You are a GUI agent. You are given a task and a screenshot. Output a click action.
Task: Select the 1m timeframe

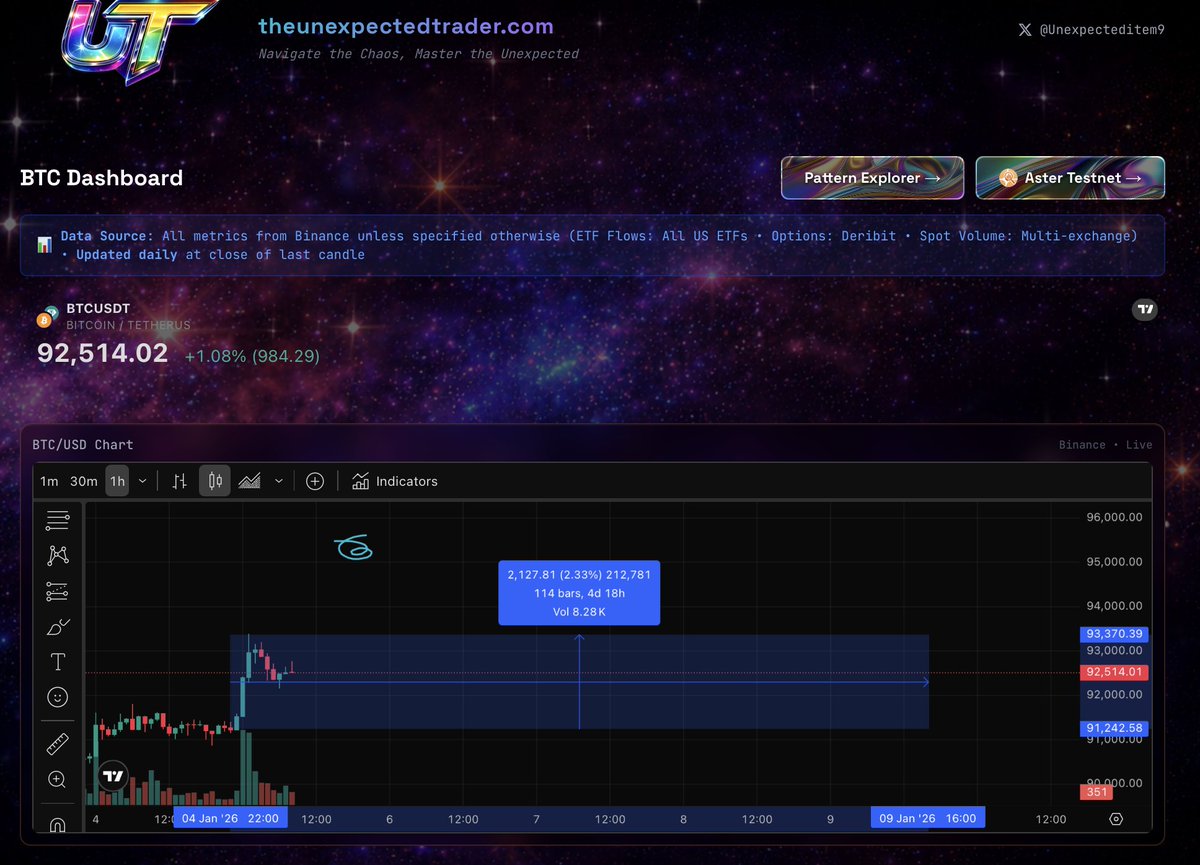49,481
